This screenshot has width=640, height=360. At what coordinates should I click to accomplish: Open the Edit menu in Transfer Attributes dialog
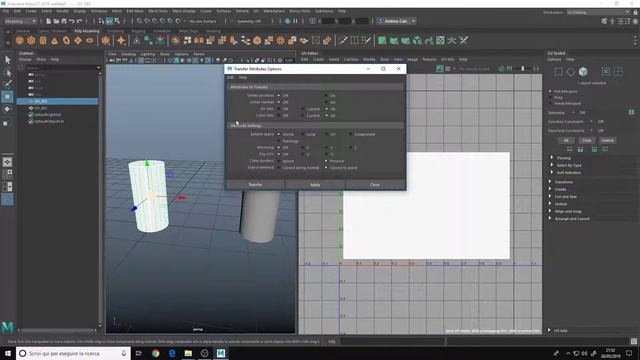[231, 77]
